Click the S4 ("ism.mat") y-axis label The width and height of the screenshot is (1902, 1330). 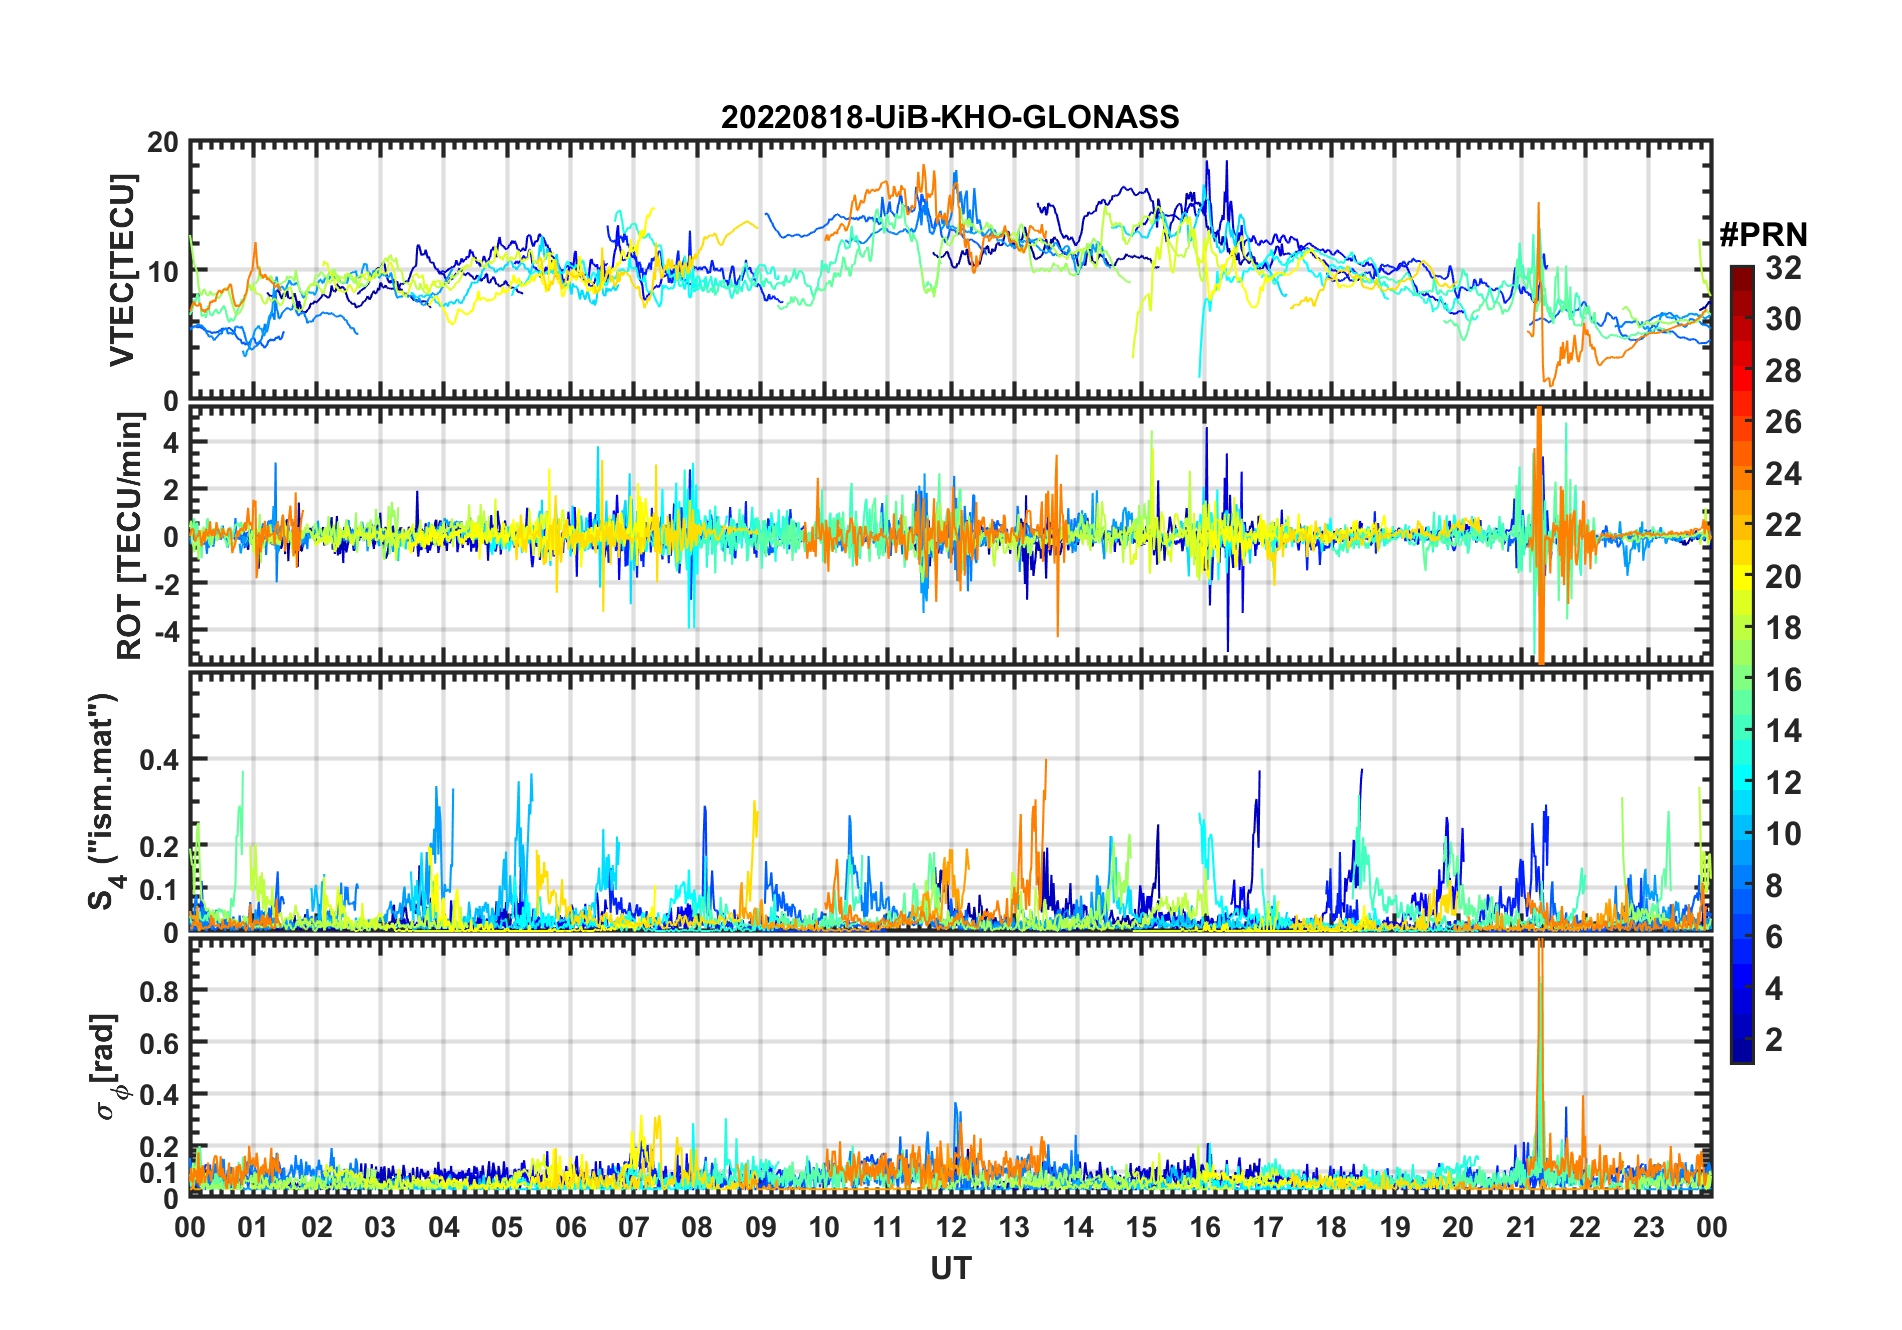tap(104, 802)
